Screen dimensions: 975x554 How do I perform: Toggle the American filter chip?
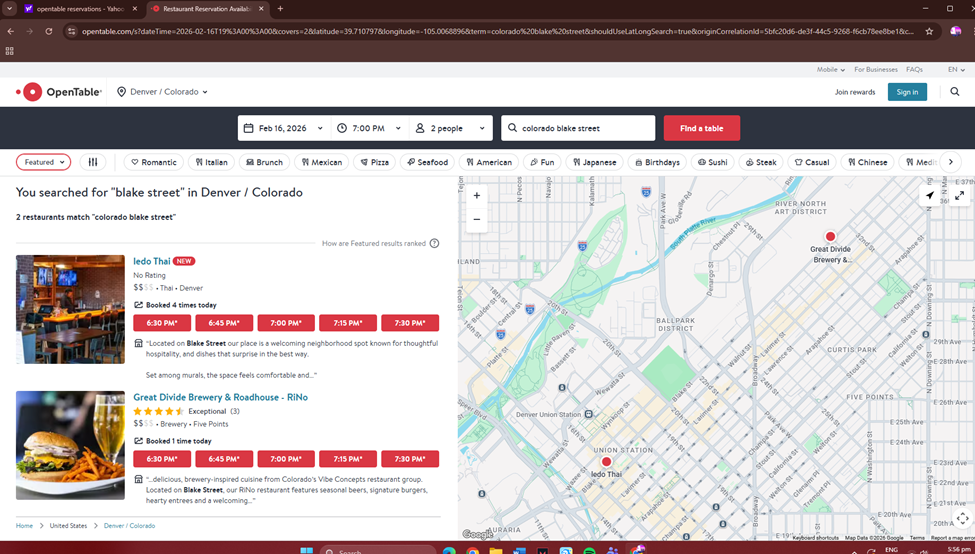coord(489,162)
